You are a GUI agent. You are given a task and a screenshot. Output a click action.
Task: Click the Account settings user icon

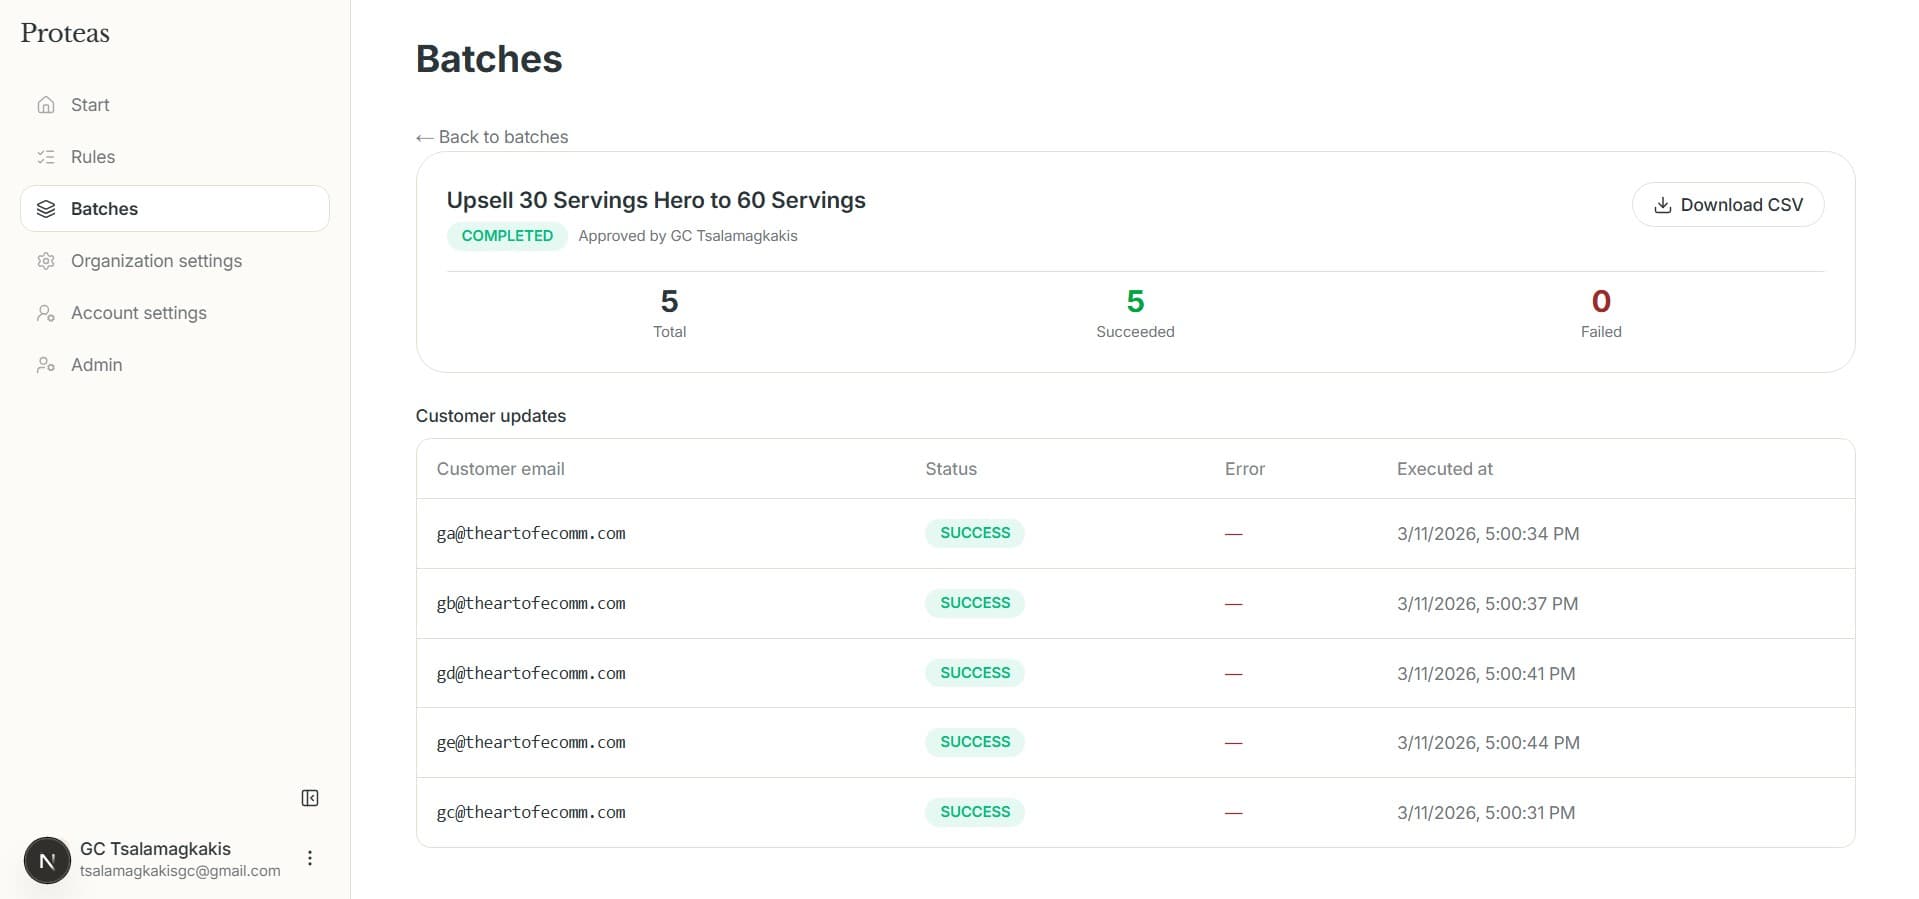click(46, 313)
